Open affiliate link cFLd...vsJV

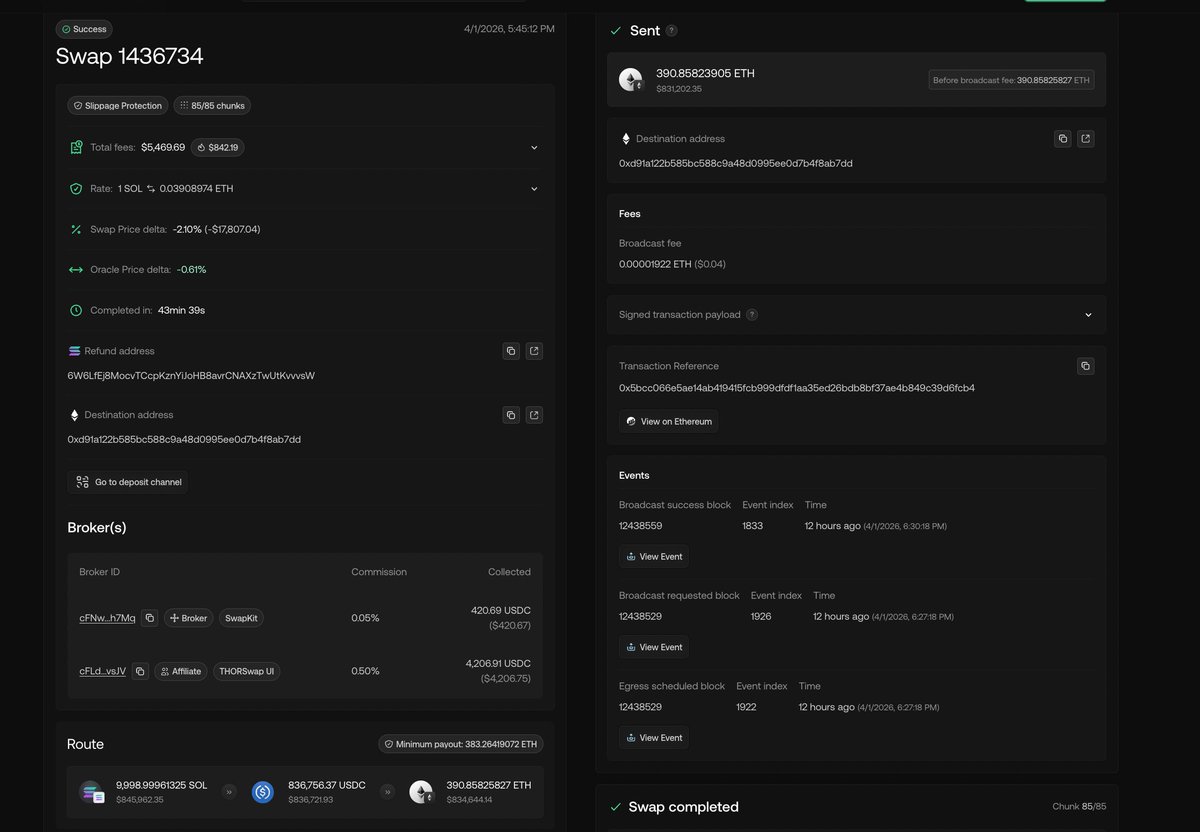click(x=103, y=671)
